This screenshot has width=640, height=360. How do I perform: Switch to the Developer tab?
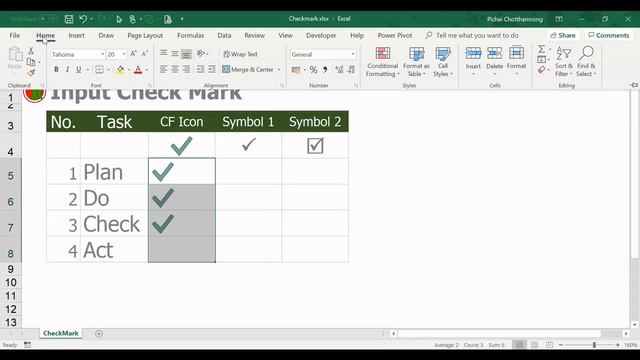[x=321, y=36]
